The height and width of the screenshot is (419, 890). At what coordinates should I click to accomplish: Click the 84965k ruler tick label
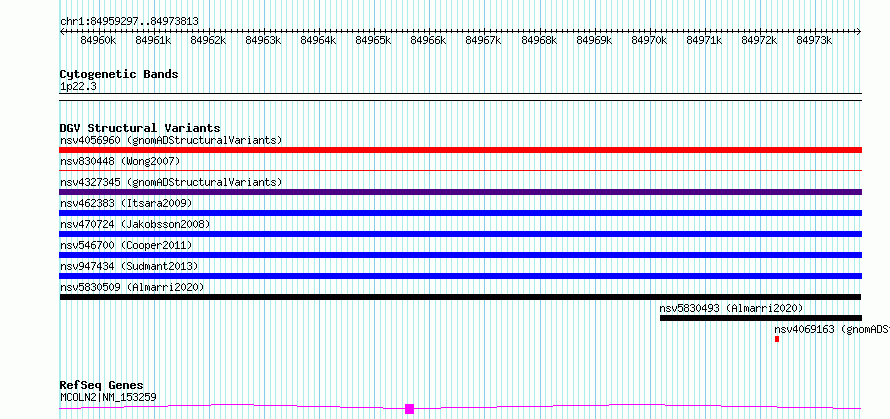[373, 40]
